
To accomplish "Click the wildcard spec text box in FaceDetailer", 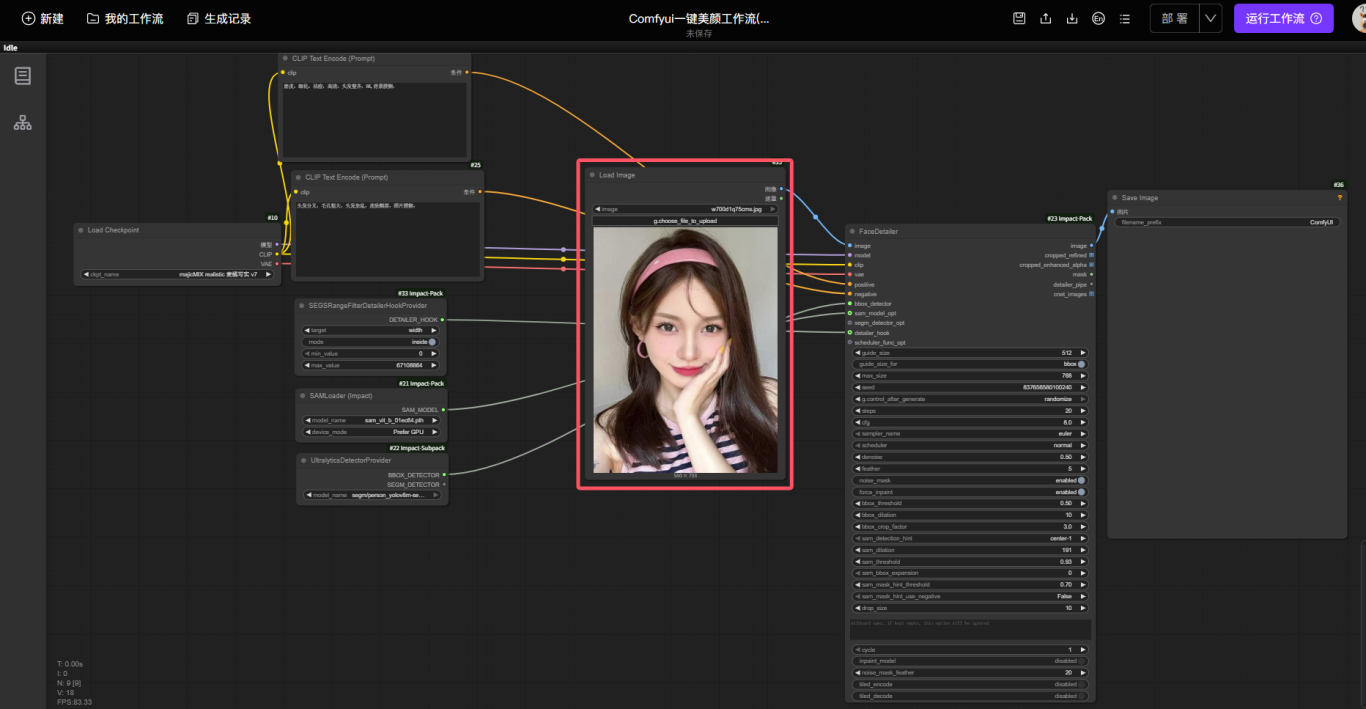I will pyautogui.click(x=970, y=629).
